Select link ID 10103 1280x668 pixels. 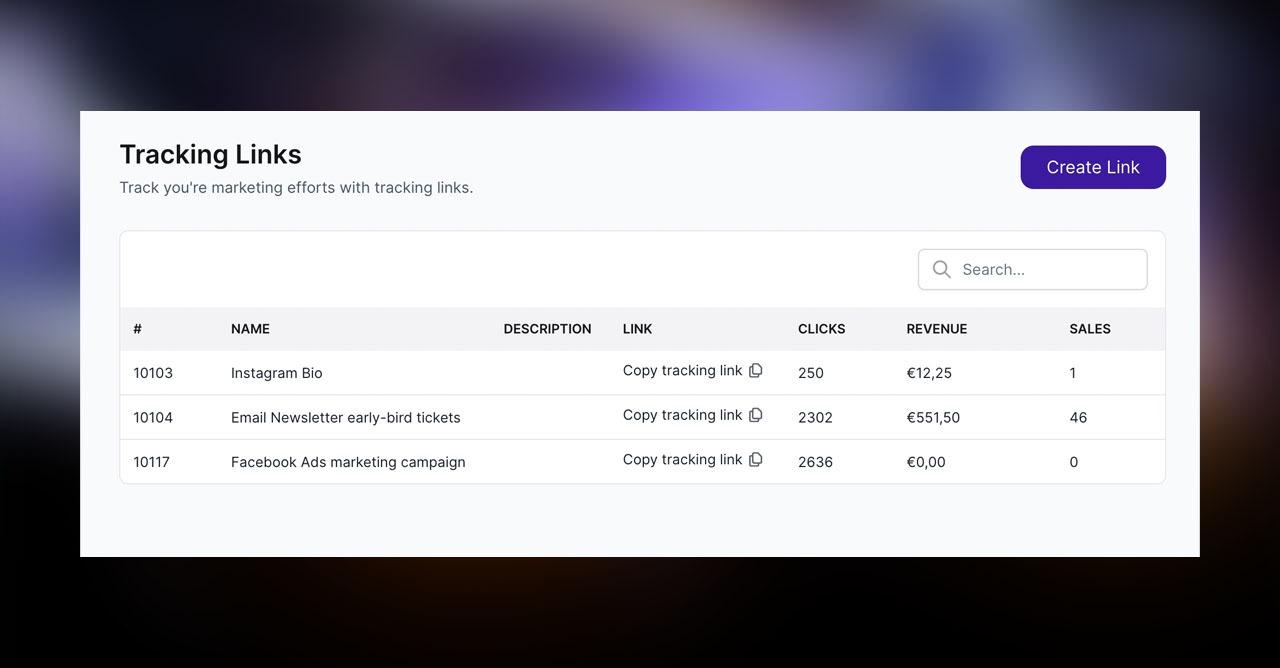pos(153,373)
